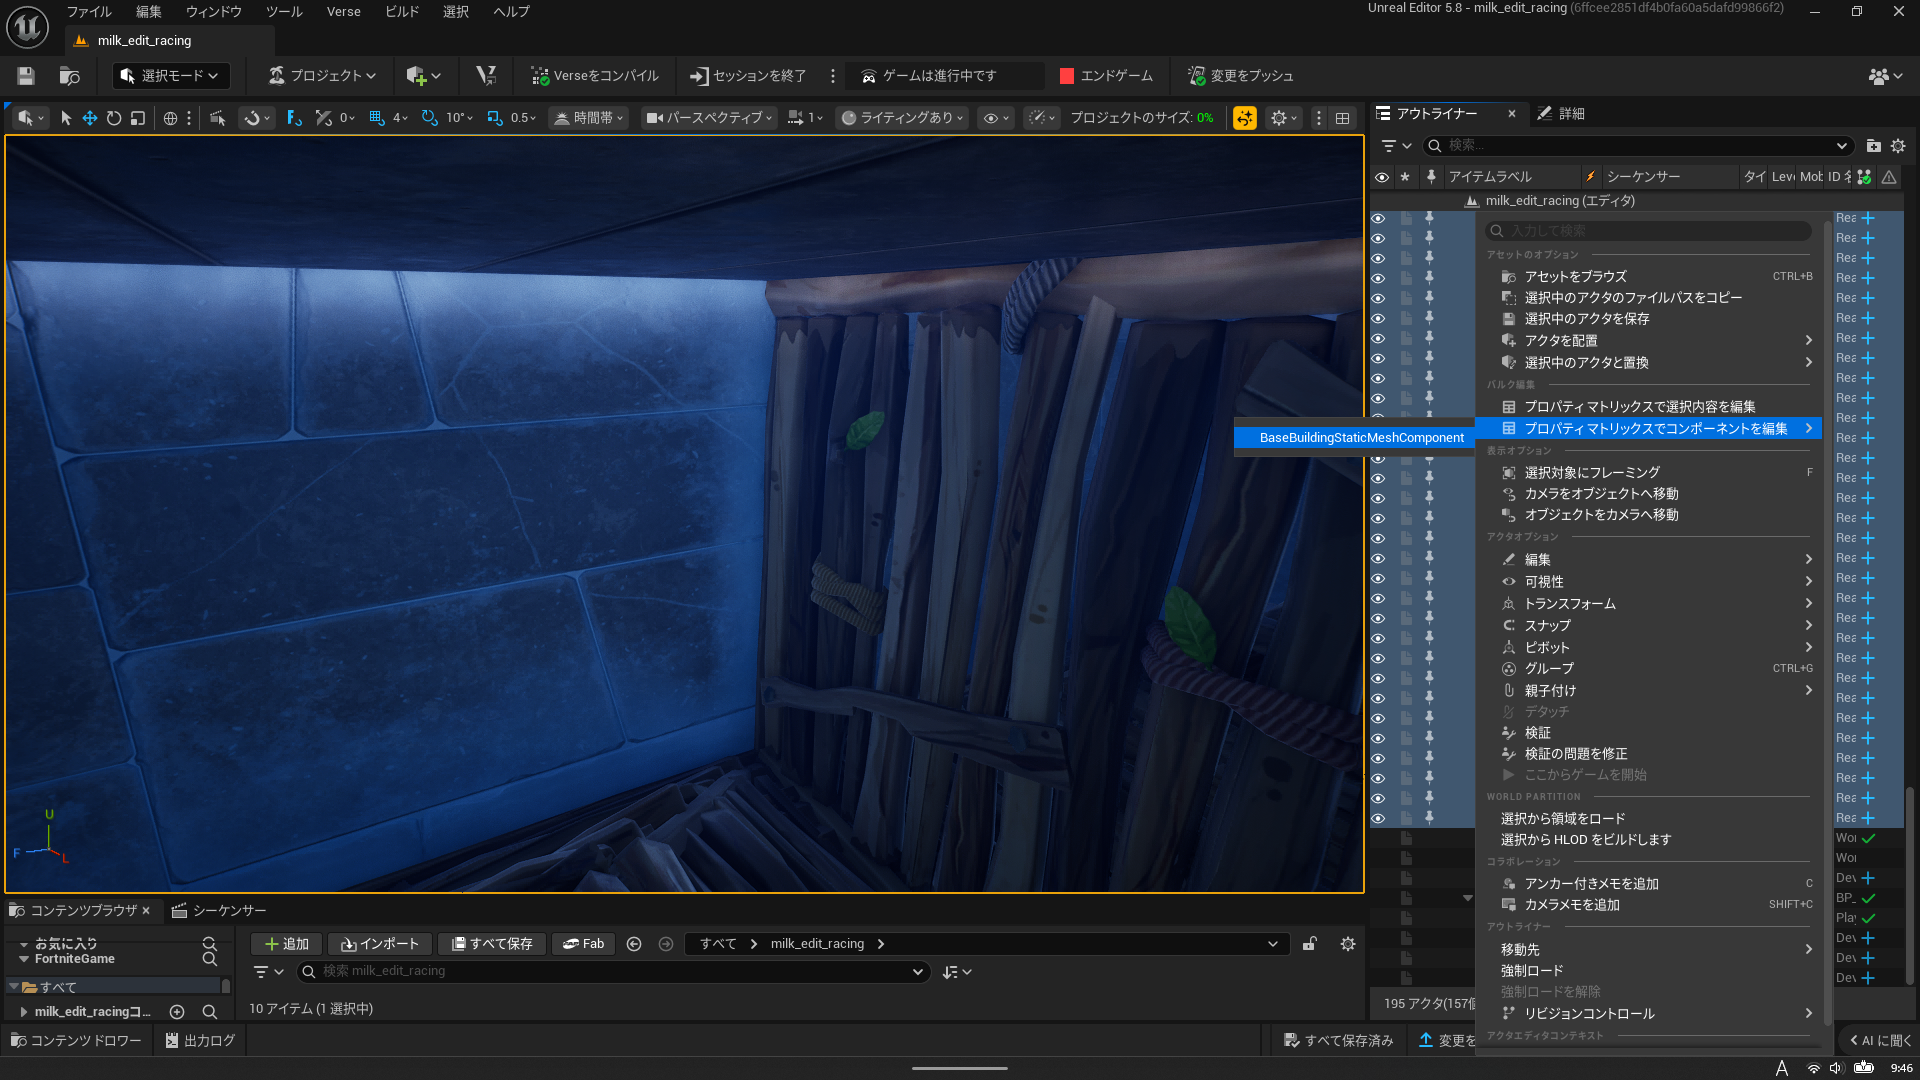The height and width of the screenshot is (1080, 1920).
Task: Open viewport settings gear
Action: [x=1283, y=118]
